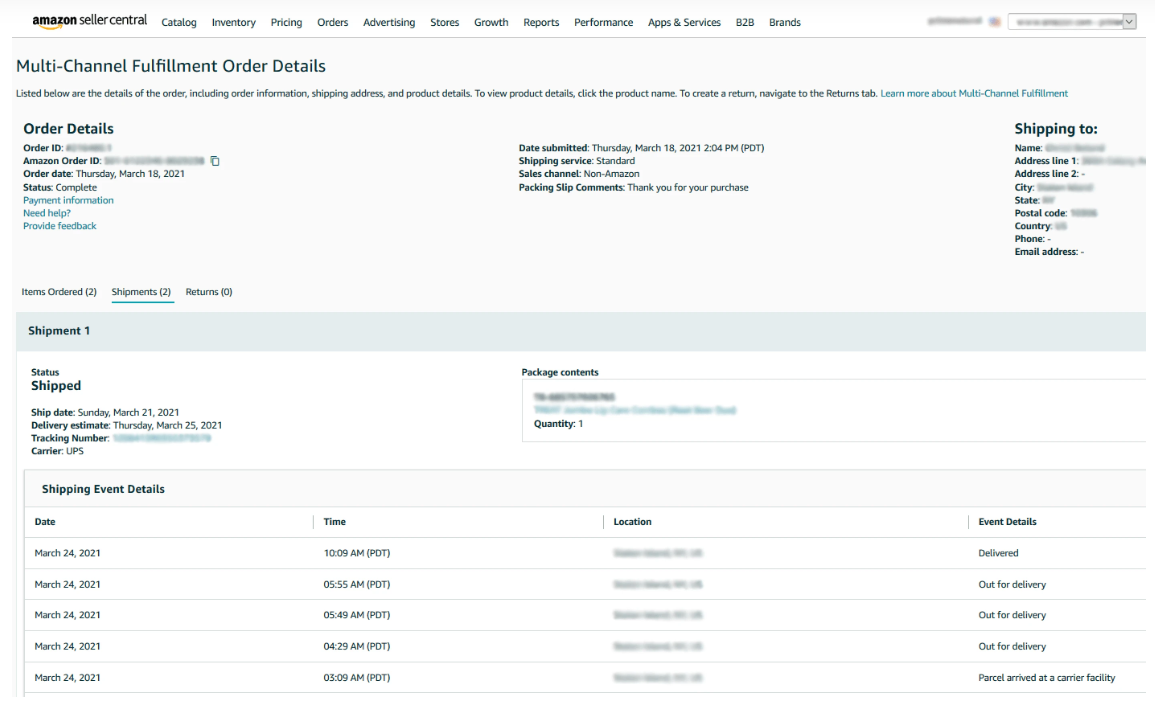Open Learn more about Multi-Channel Fulfillment link
The width and height of the screenshot is (1155, 721).
point(973,93)
